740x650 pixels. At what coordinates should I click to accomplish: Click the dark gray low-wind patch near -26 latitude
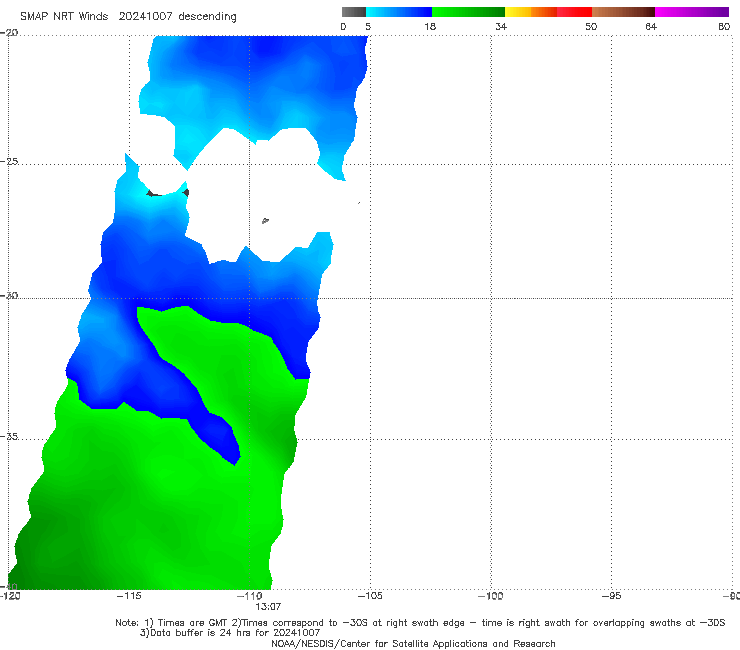point(153,193)
